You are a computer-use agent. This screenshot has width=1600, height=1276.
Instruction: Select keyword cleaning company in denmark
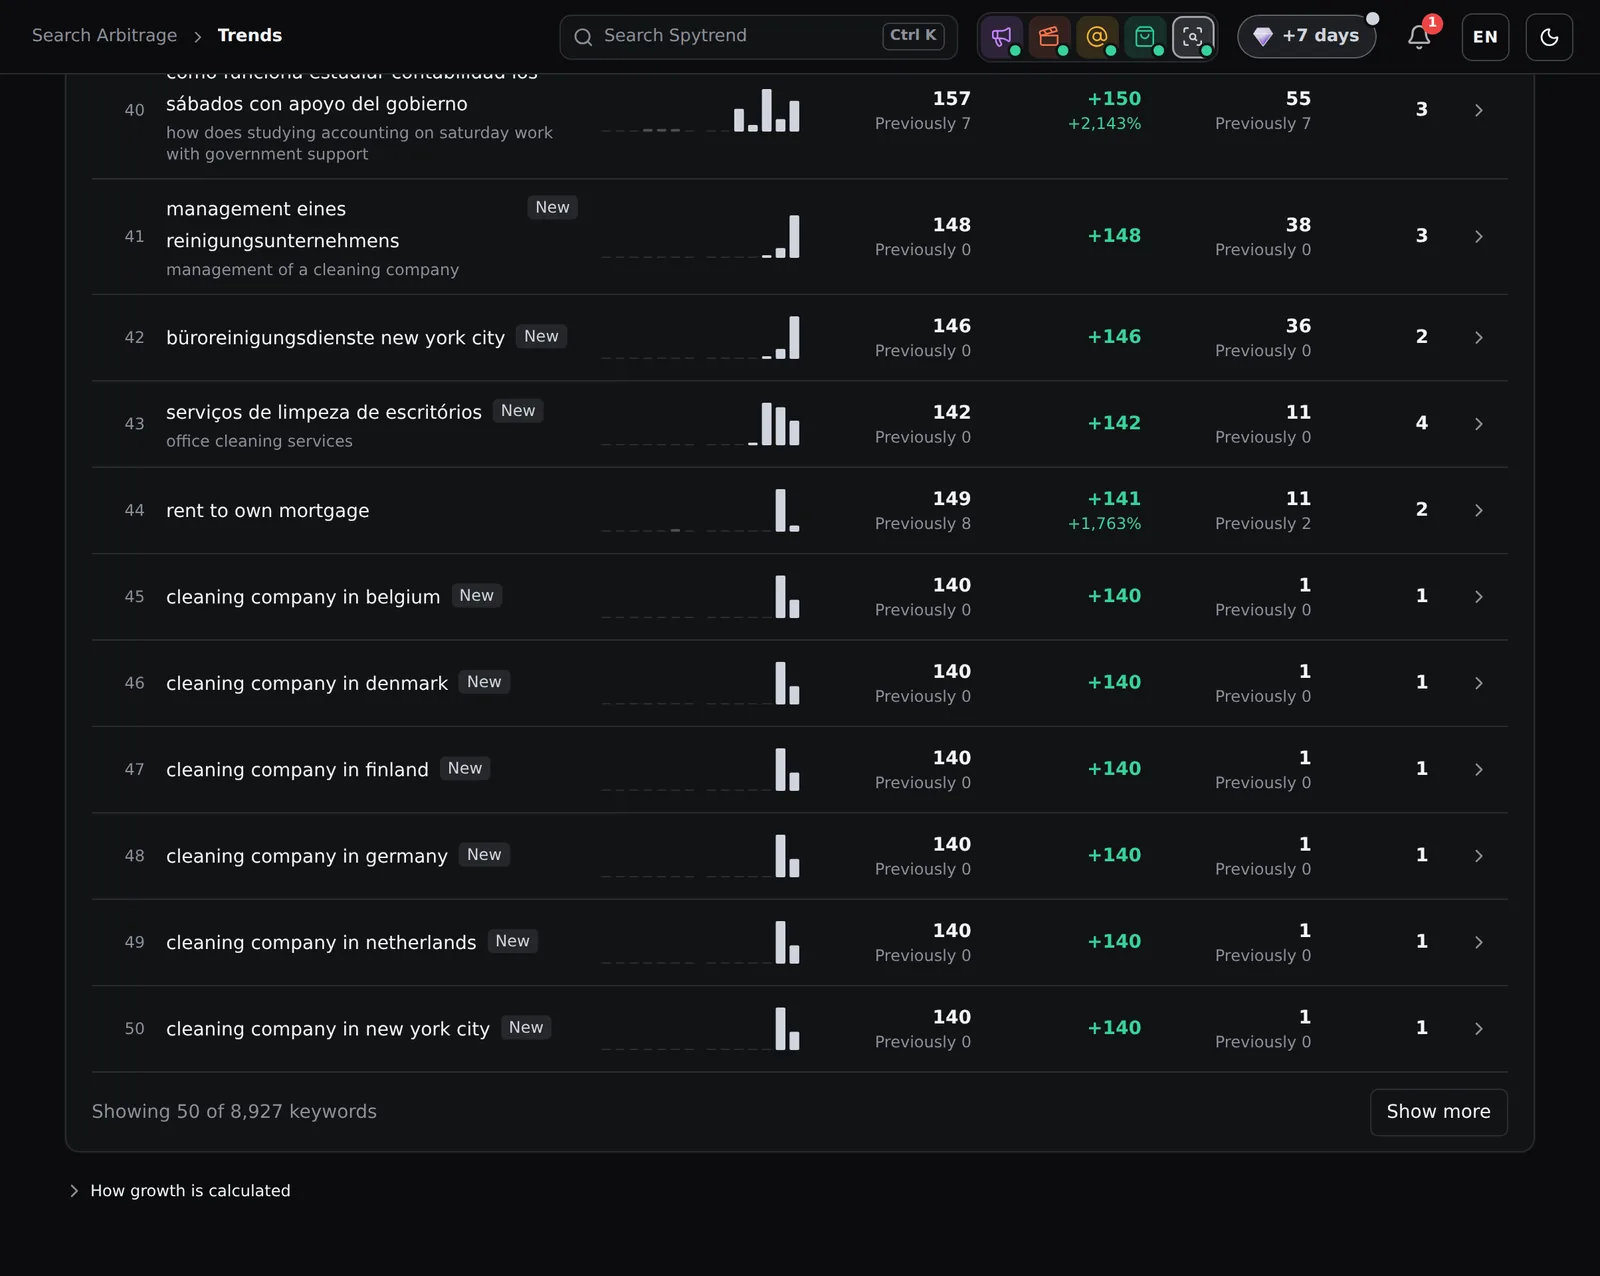[307, 683]
